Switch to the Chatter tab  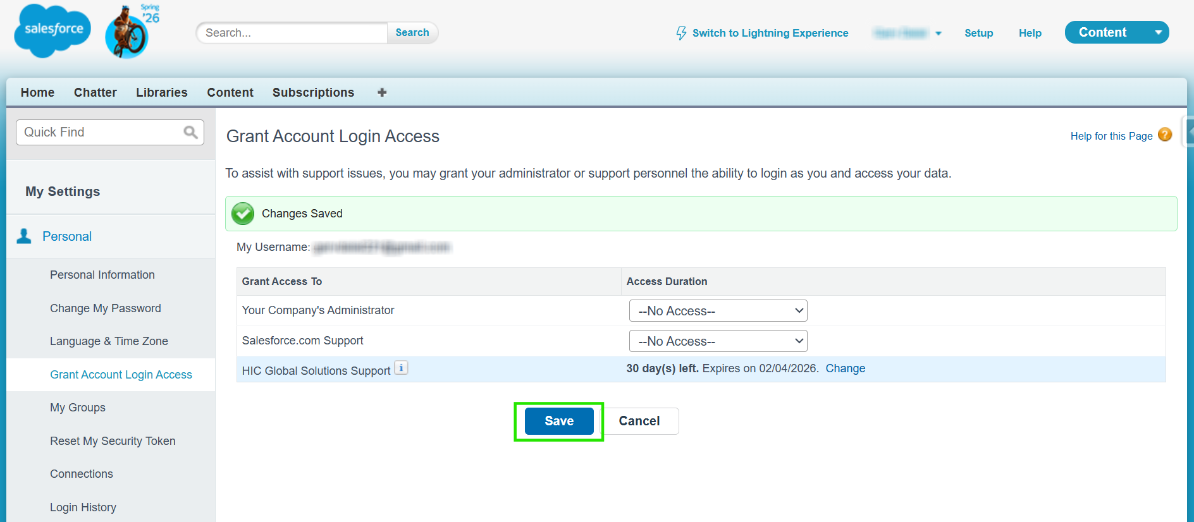[95, 92]
